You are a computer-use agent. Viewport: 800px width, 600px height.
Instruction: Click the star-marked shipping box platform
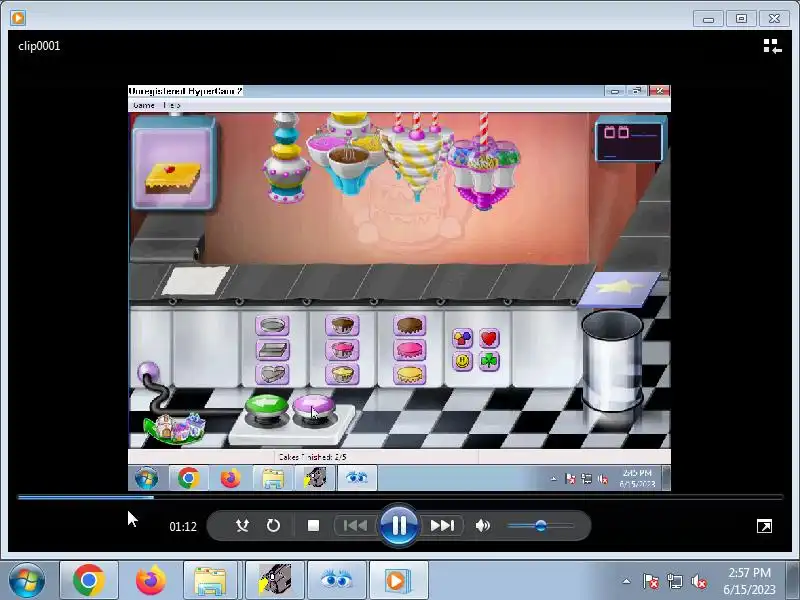619,289
